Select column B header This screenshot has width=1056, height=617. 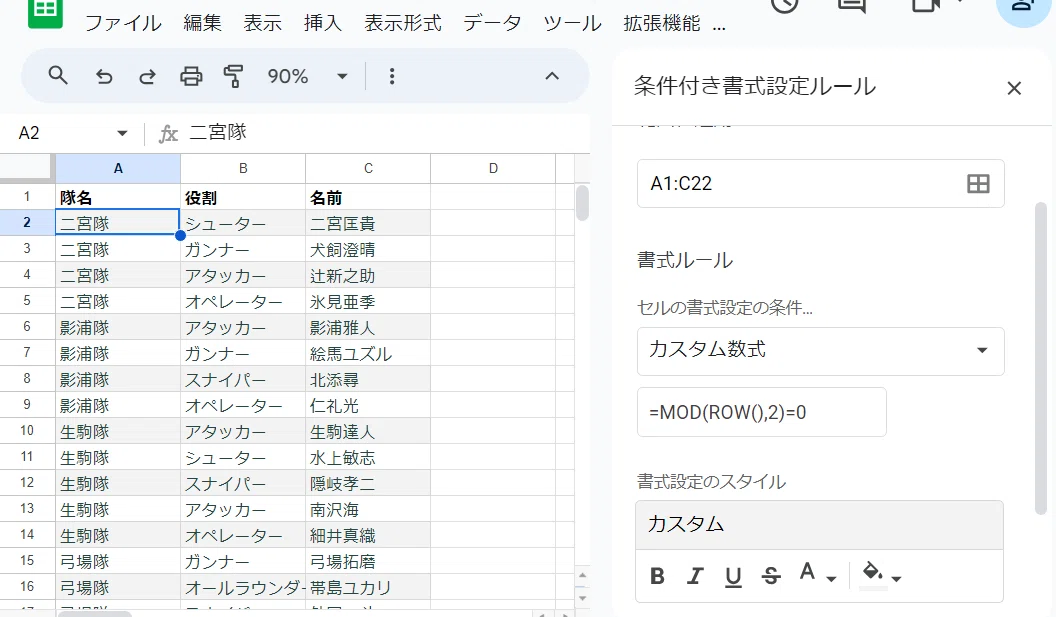pos(243,168)
